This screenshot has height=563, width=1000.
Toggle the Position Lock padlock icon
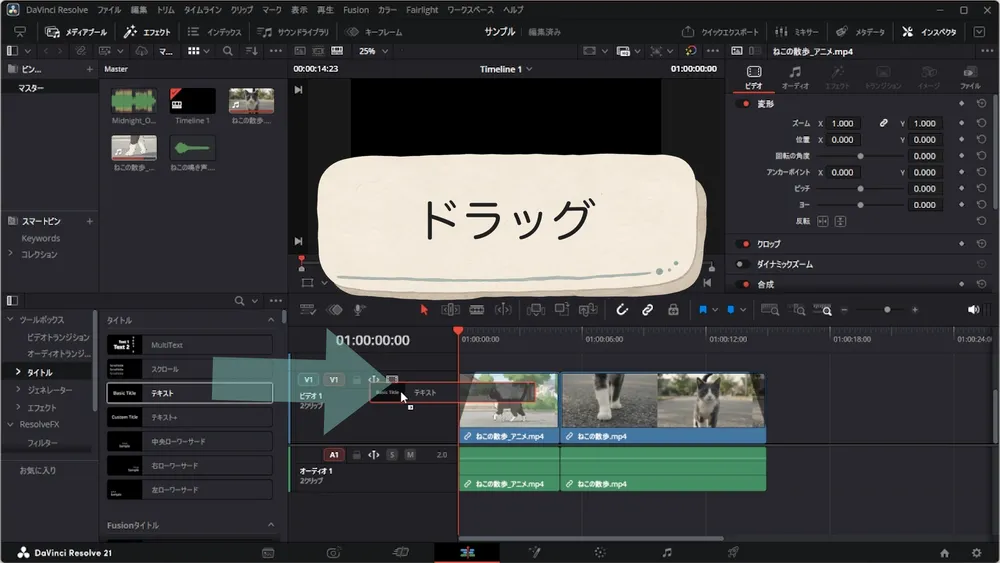coord(673,310)
